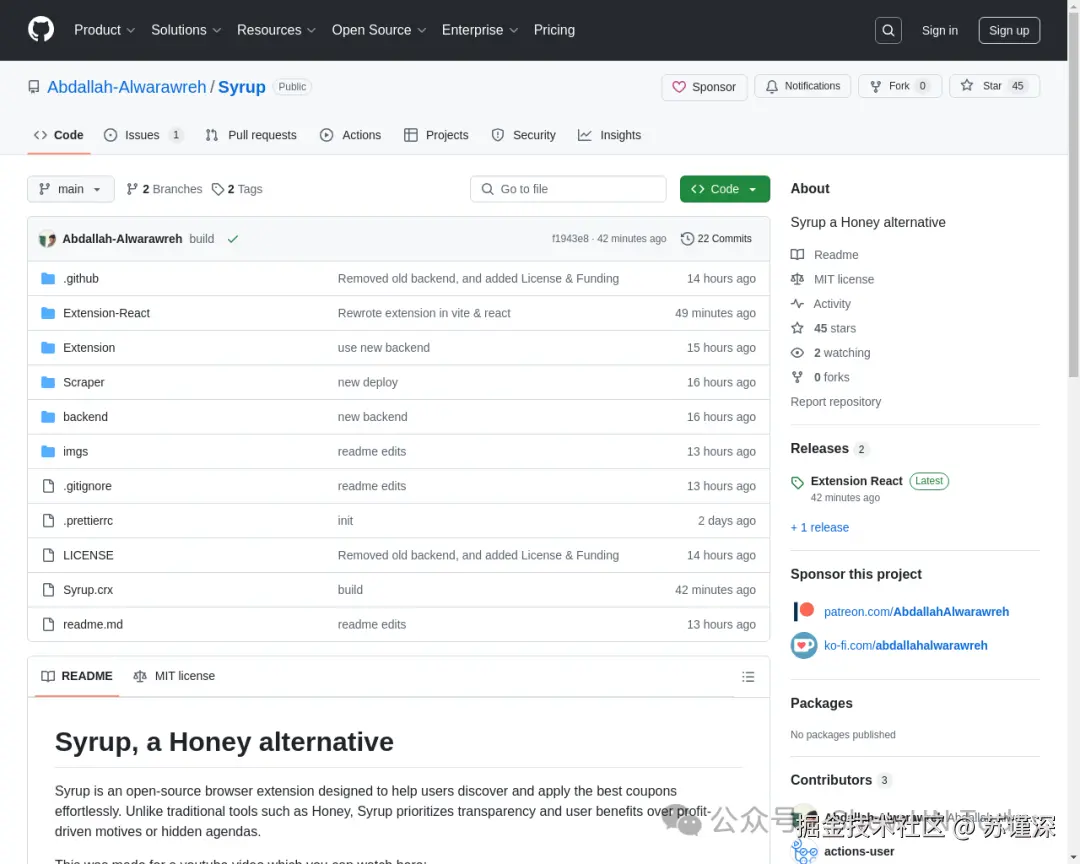Click the backend folder icon
Viewport: 1080px width, 864px height.
[x=48, y=417]
